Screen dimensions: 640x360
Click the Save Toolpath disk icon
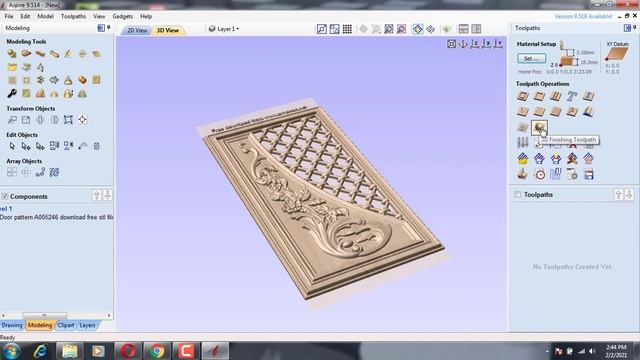[588, 175]
